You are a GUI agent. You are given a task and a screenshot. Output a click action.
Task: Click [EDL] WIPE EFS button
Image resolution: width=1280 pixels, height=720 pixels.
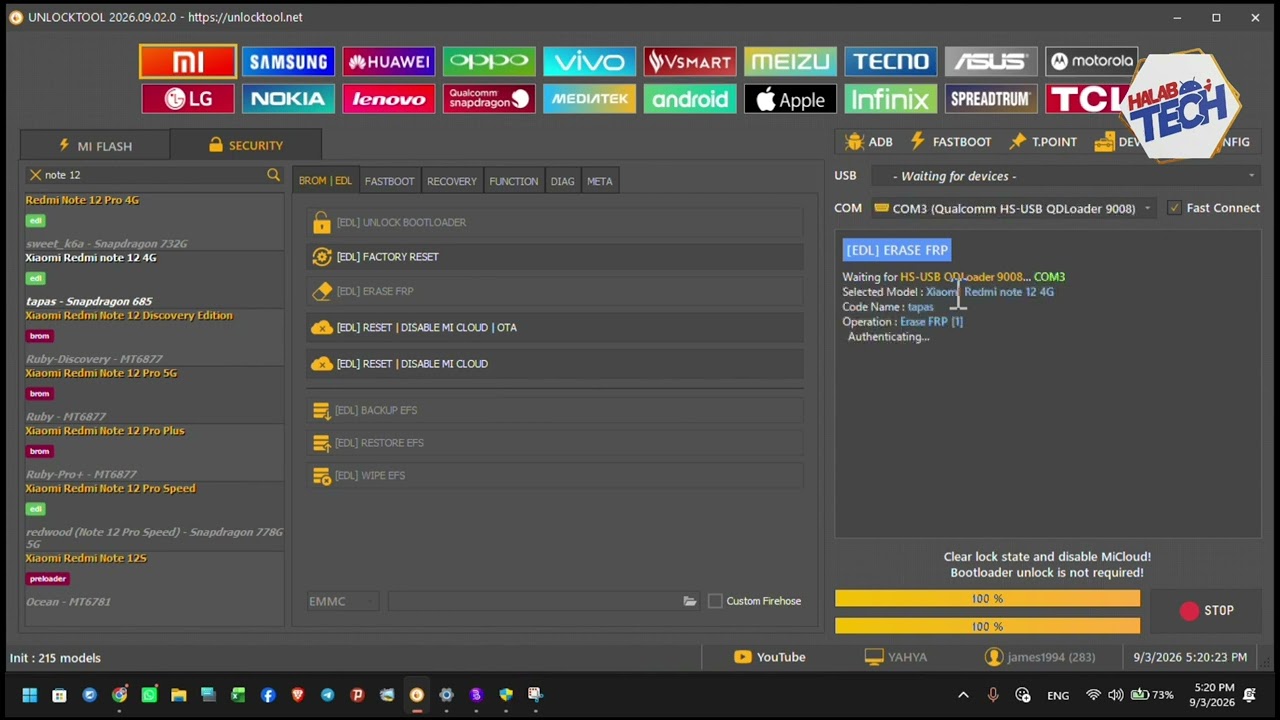click(x=555, y=476)
